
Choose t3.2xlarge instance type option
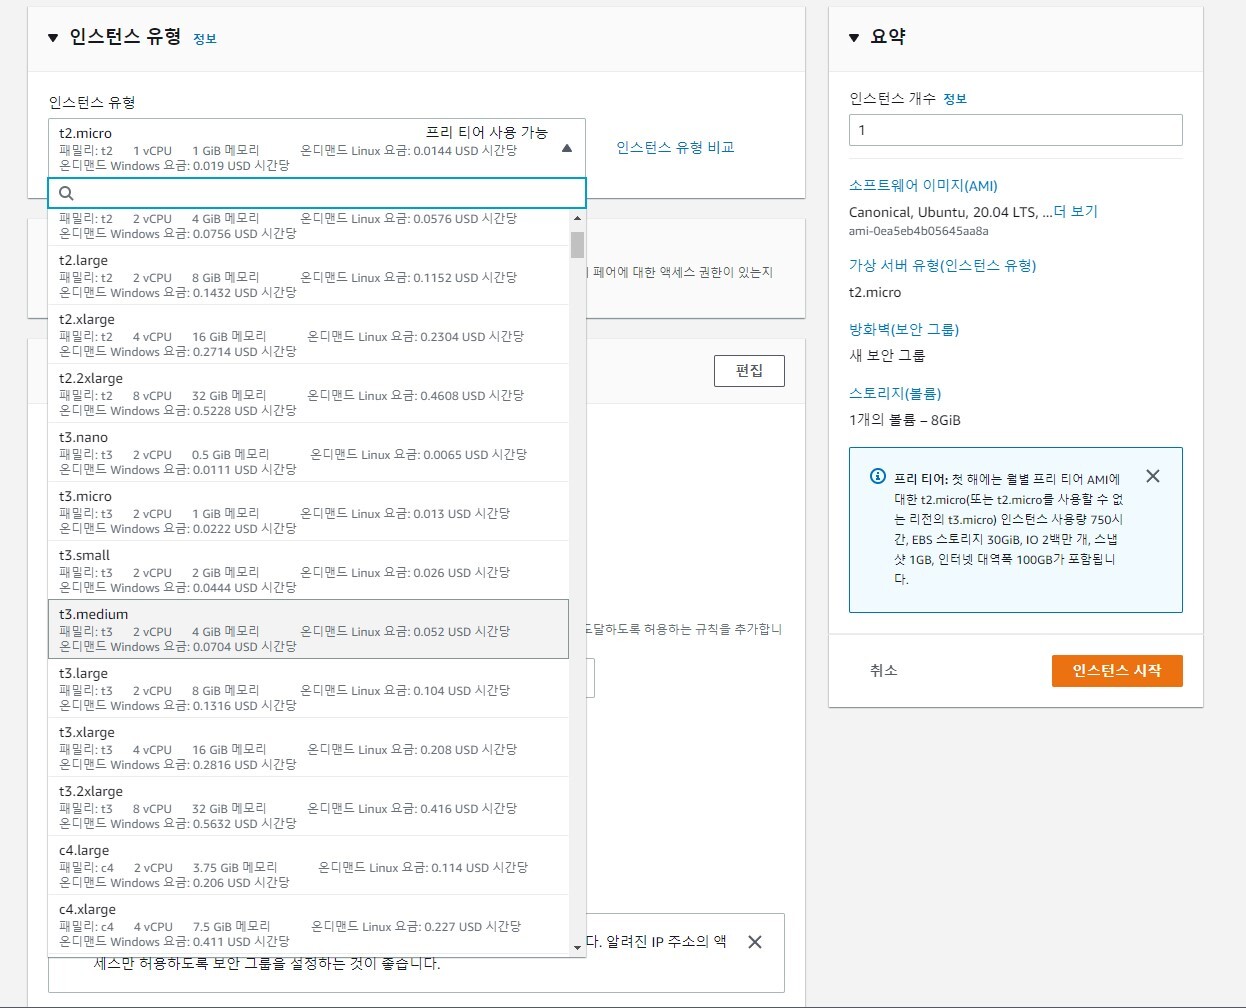(308, 807)
